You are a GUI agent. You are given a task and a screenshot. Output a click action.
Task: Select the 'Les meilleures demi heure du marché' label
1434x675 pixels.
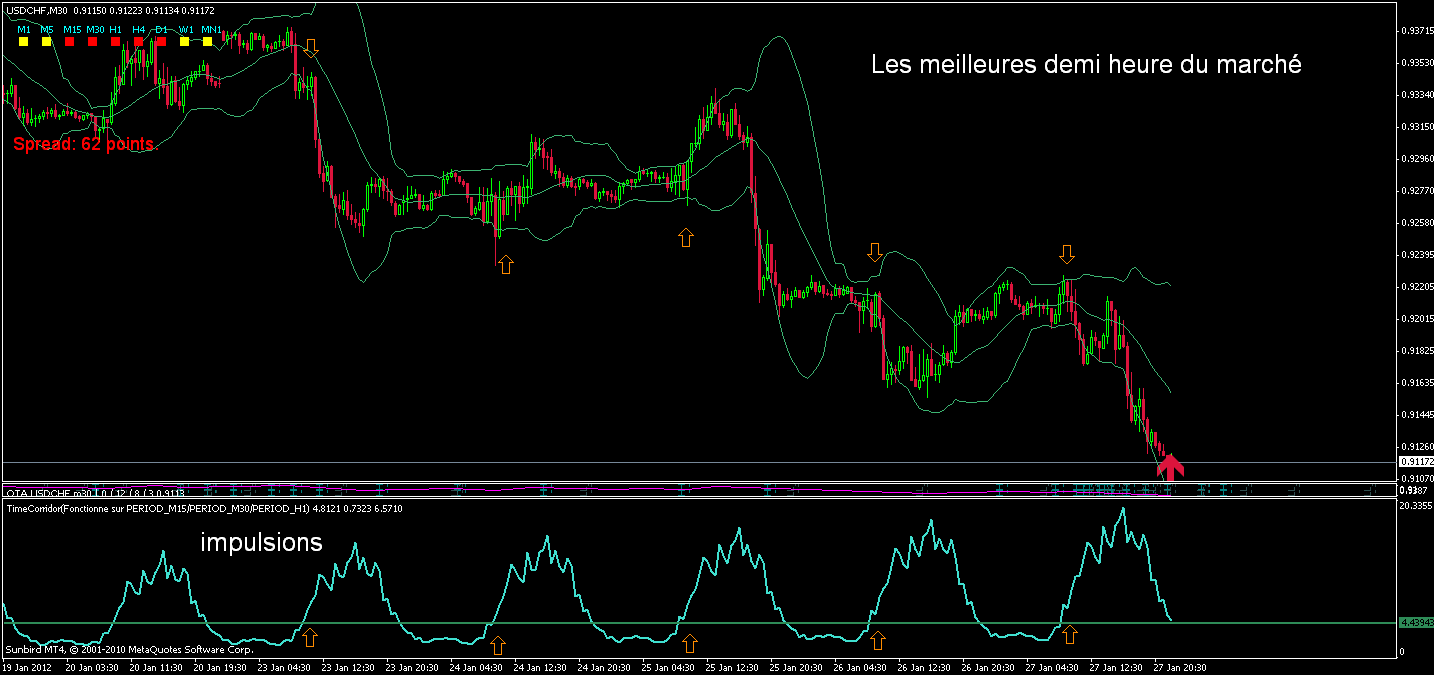point(1086,65)
